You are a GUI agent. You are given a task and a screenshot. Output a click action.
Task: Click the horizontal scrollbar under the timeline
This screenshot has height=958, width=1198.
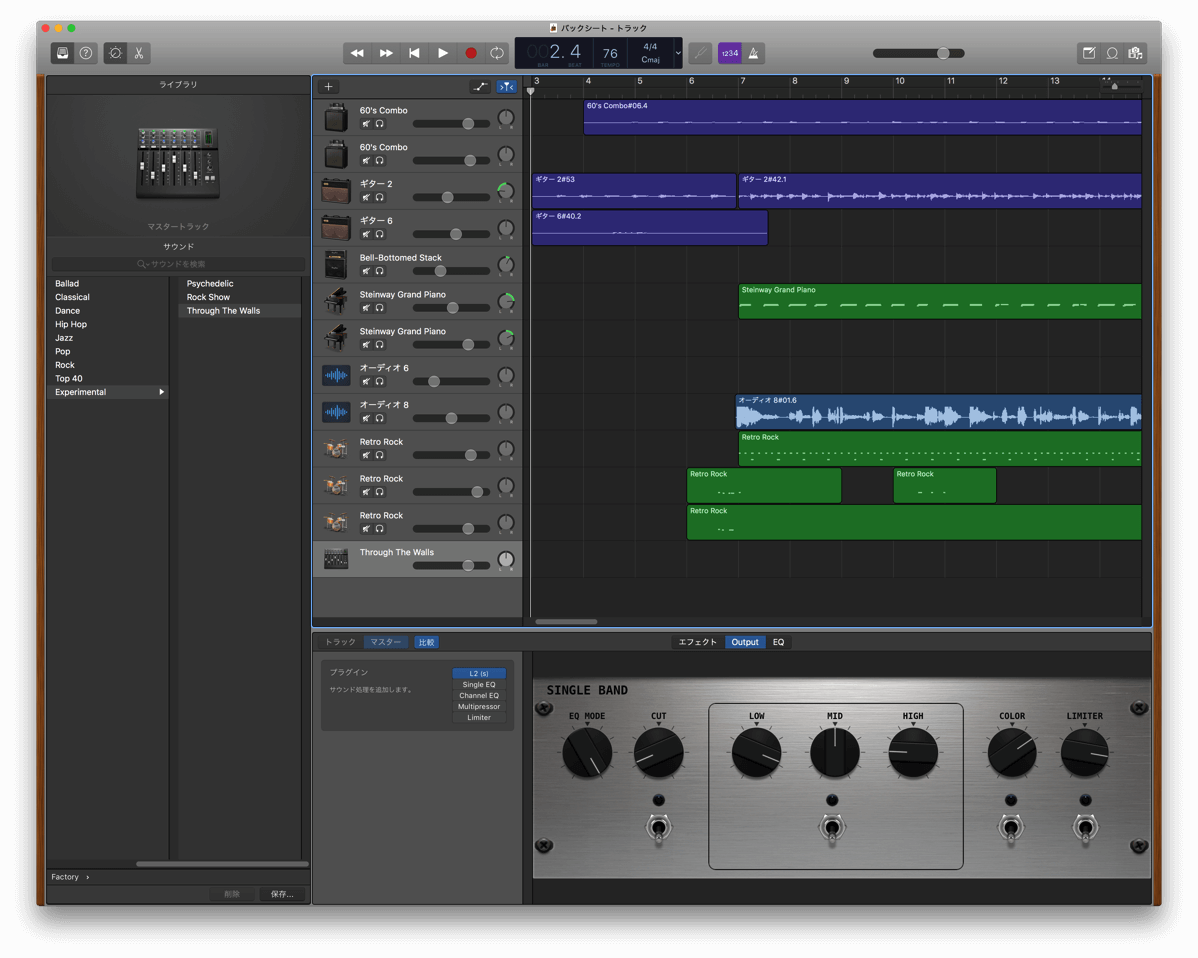[566, 622]
